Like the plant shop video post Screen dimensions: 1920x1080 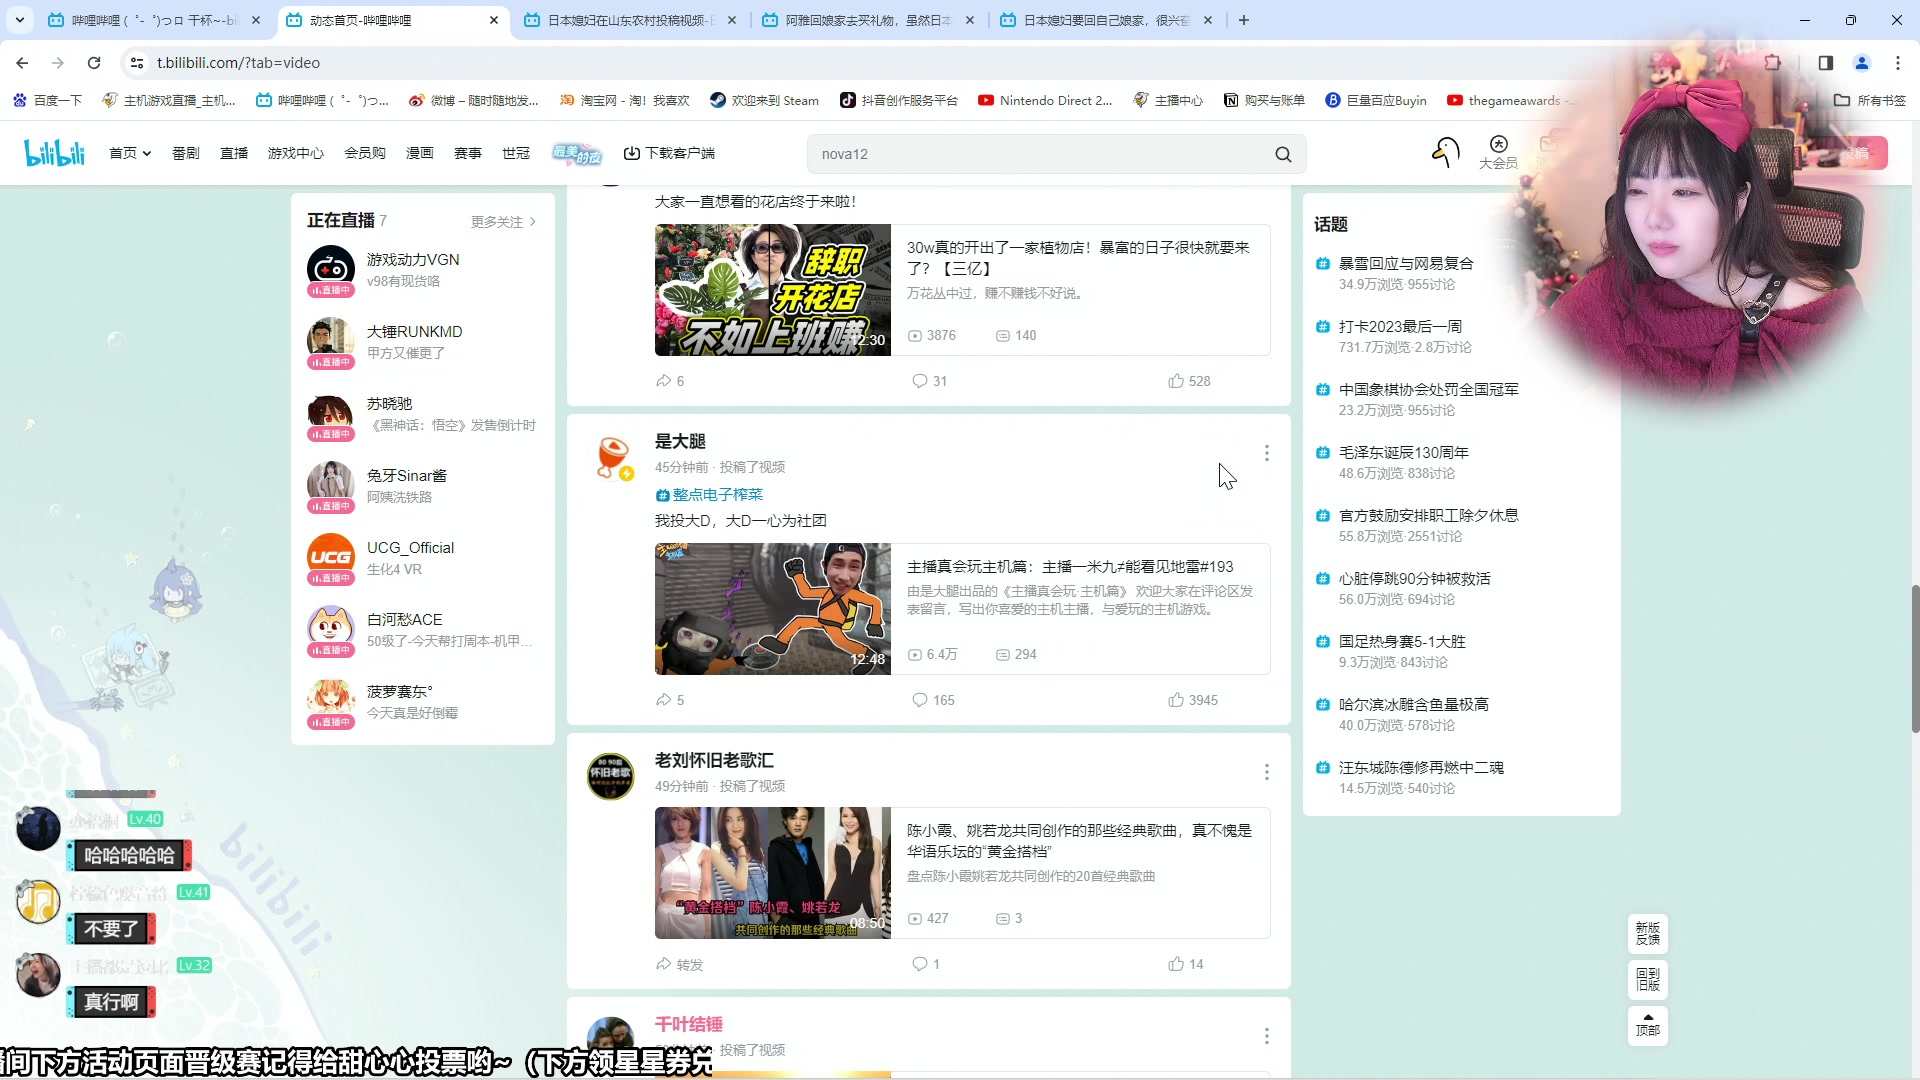pyautogui.click(x=1176, y=381)
